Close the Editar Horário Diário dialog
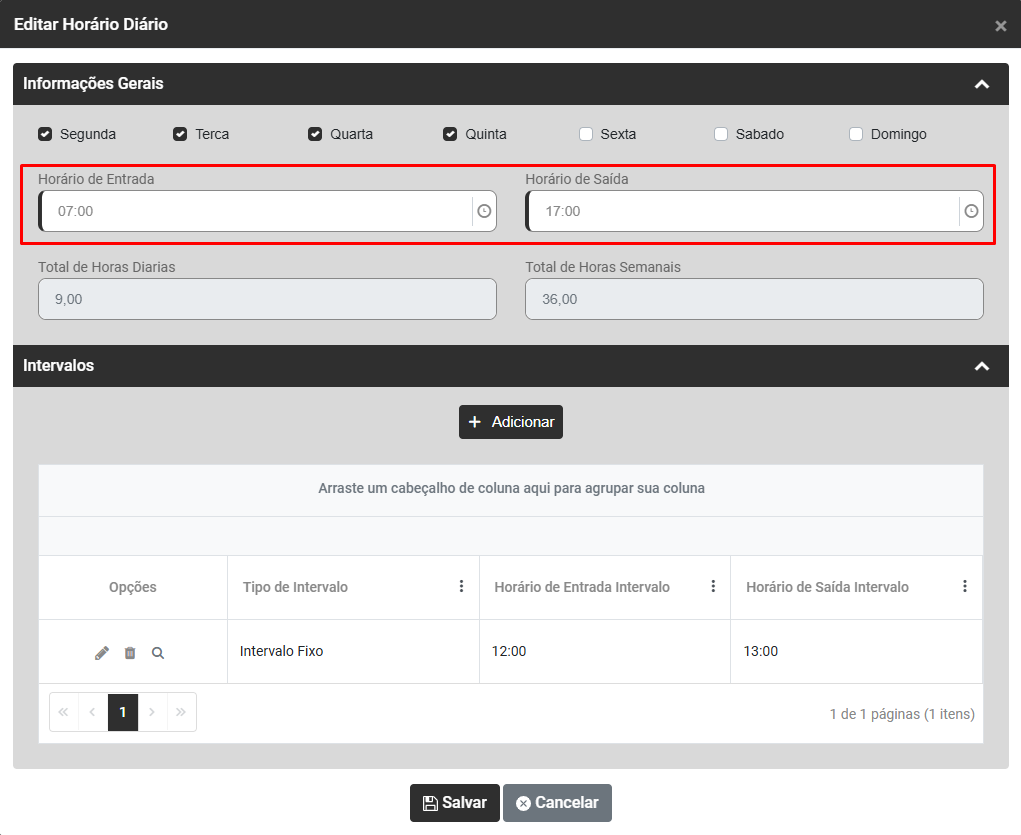 tap(1000, 26)
